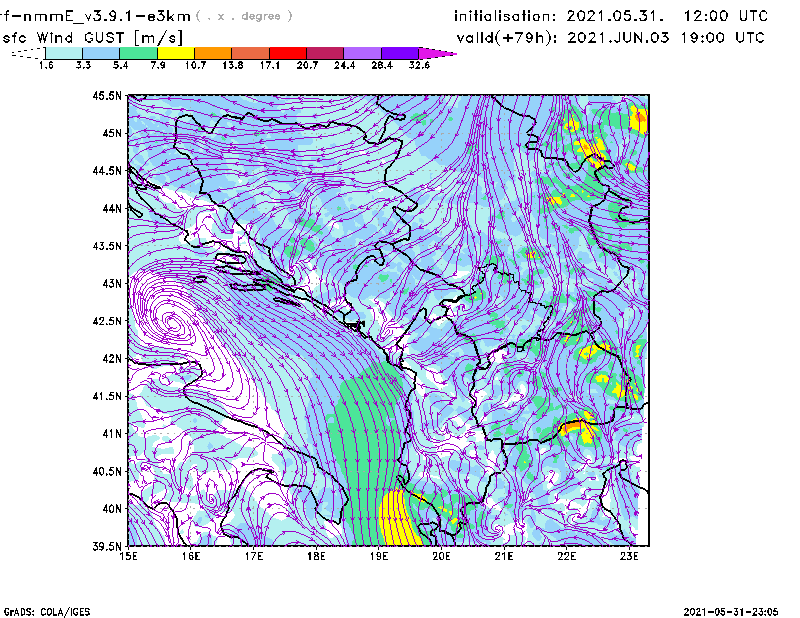Click the legend value 7.9

tap(158, 65)
